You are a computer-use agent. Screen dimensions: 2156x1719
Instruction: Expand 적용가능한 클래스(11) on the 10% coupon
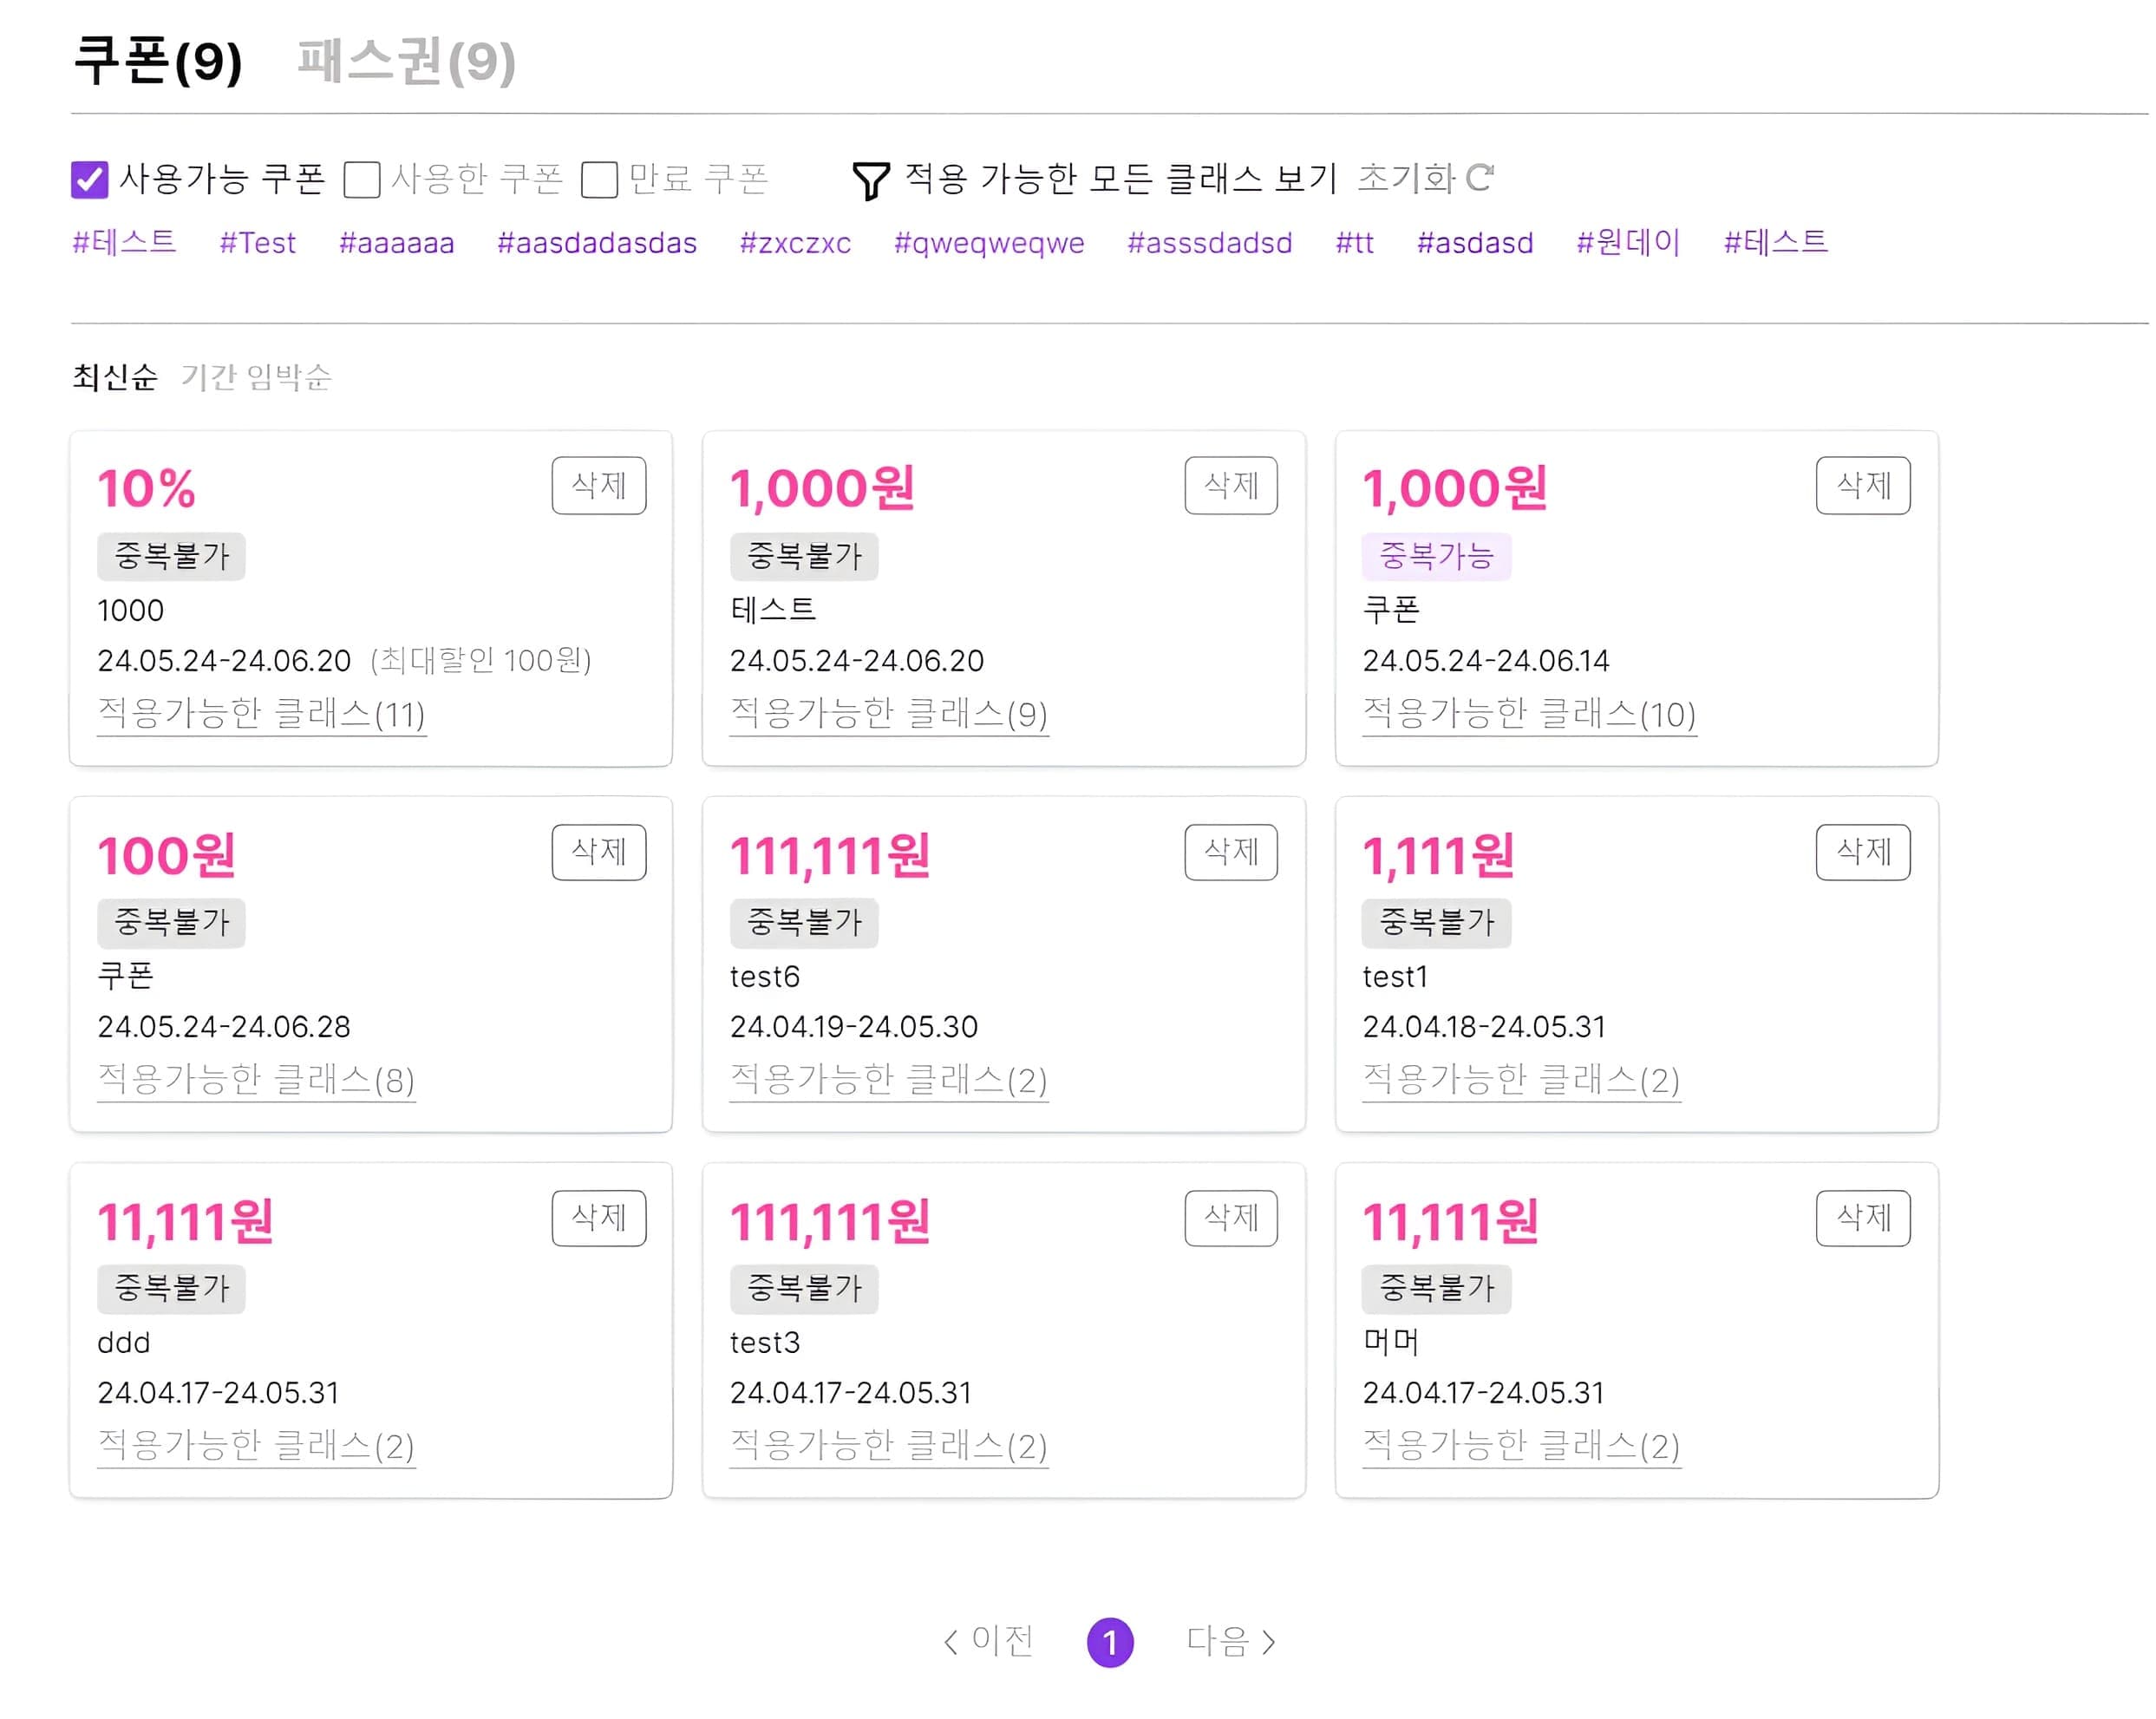[x=261, y=714]
